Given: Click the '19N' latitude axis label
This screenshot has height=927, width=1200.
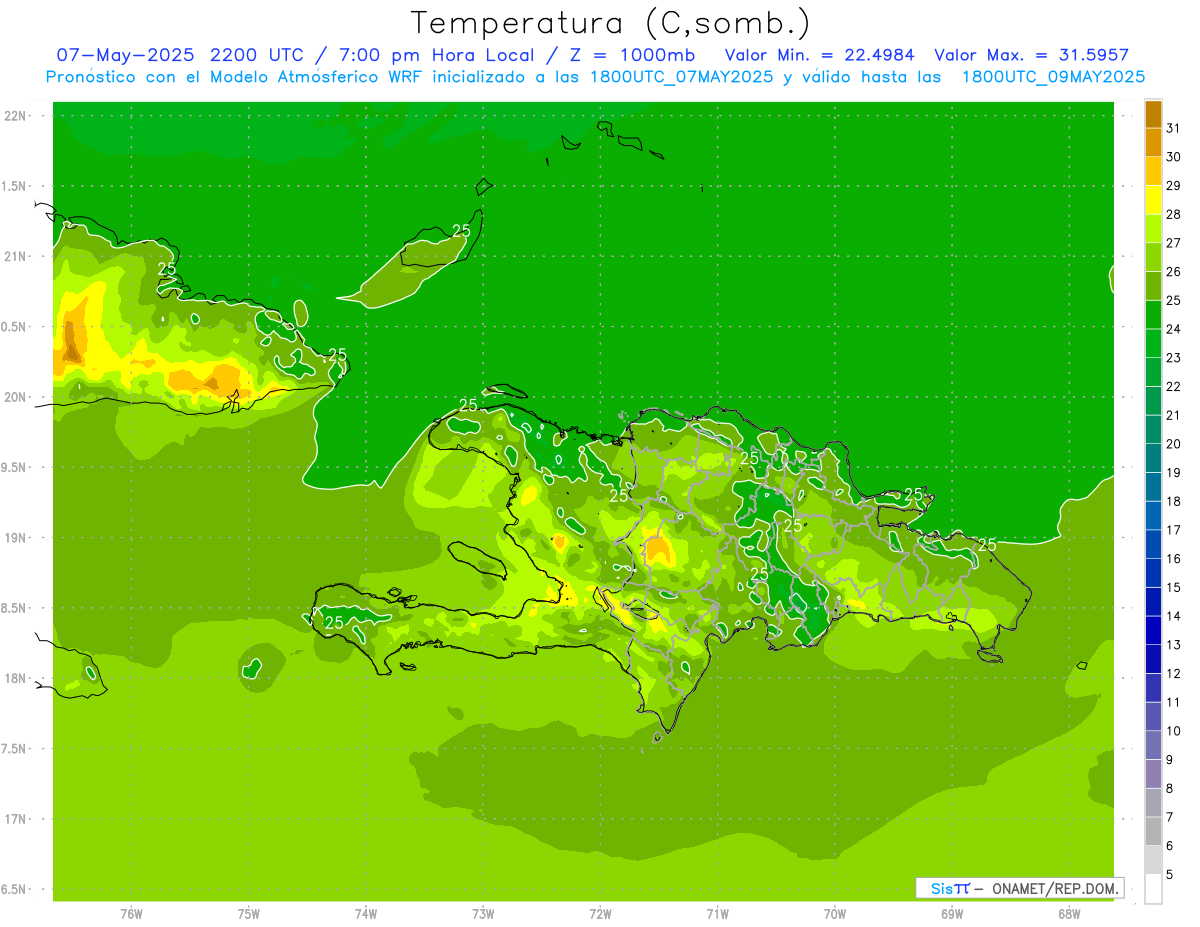Looking at the screenshot, I should point(15,538).
